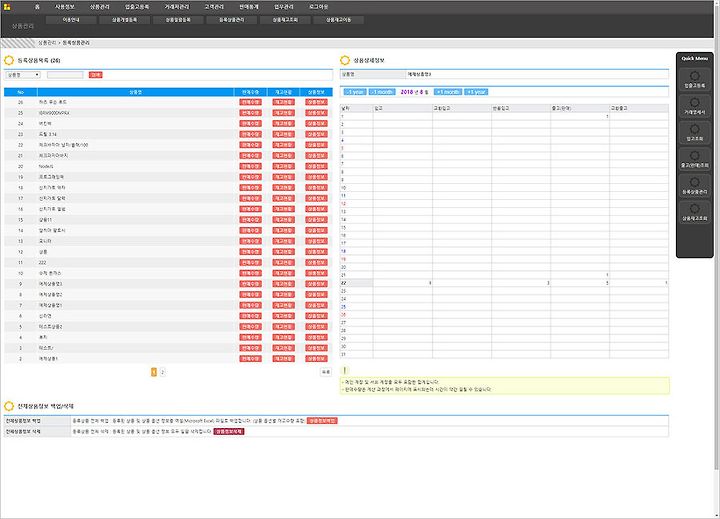Click 상품정보 button in row No 26
Screen dimensions: 720x519
coord(316,102)
